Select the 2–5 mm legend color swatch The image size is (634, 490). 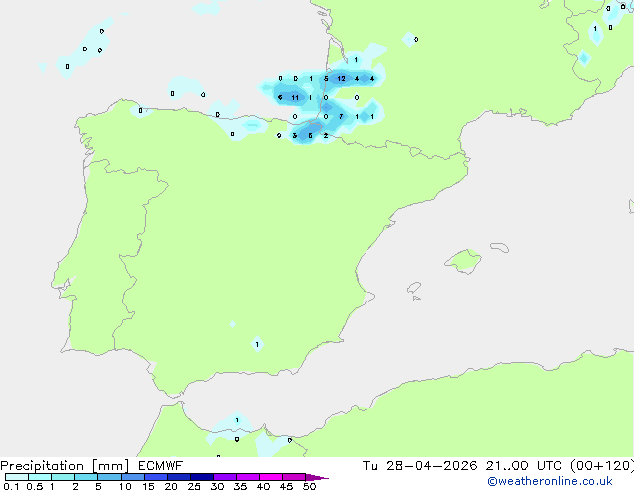86,477
